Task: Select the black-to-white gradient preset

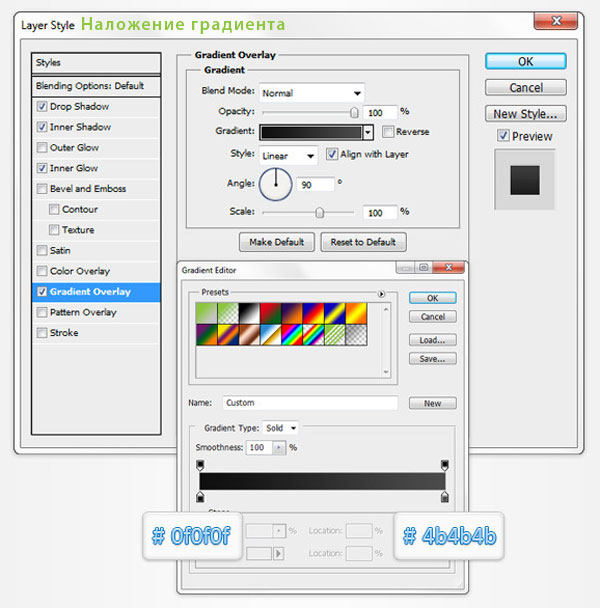Action: coord(247,315)
